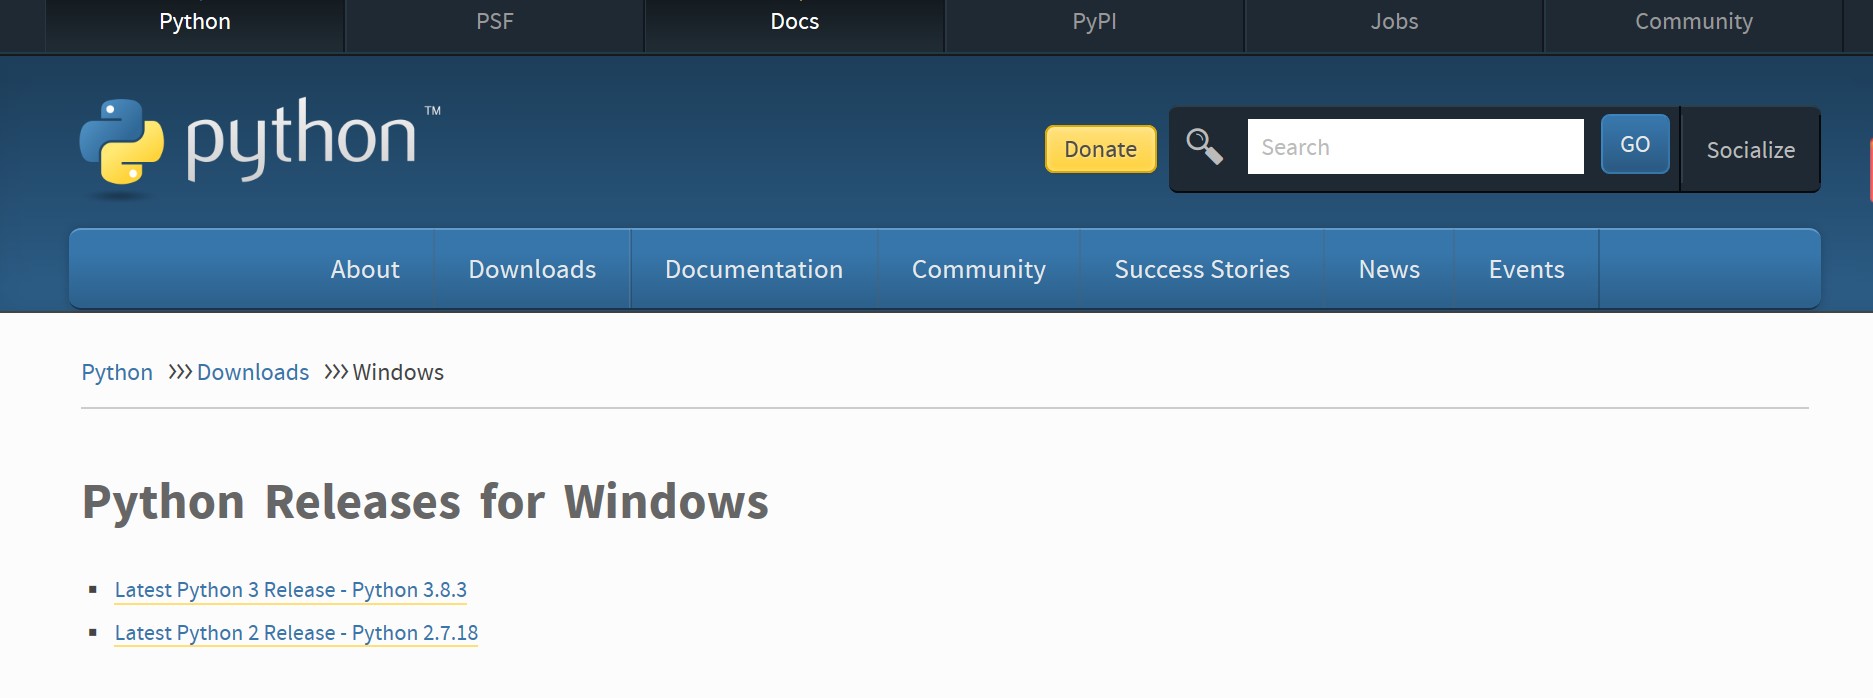Click the magnifying glass search icon
The image size is (1873, 698).
[1204, 146]
